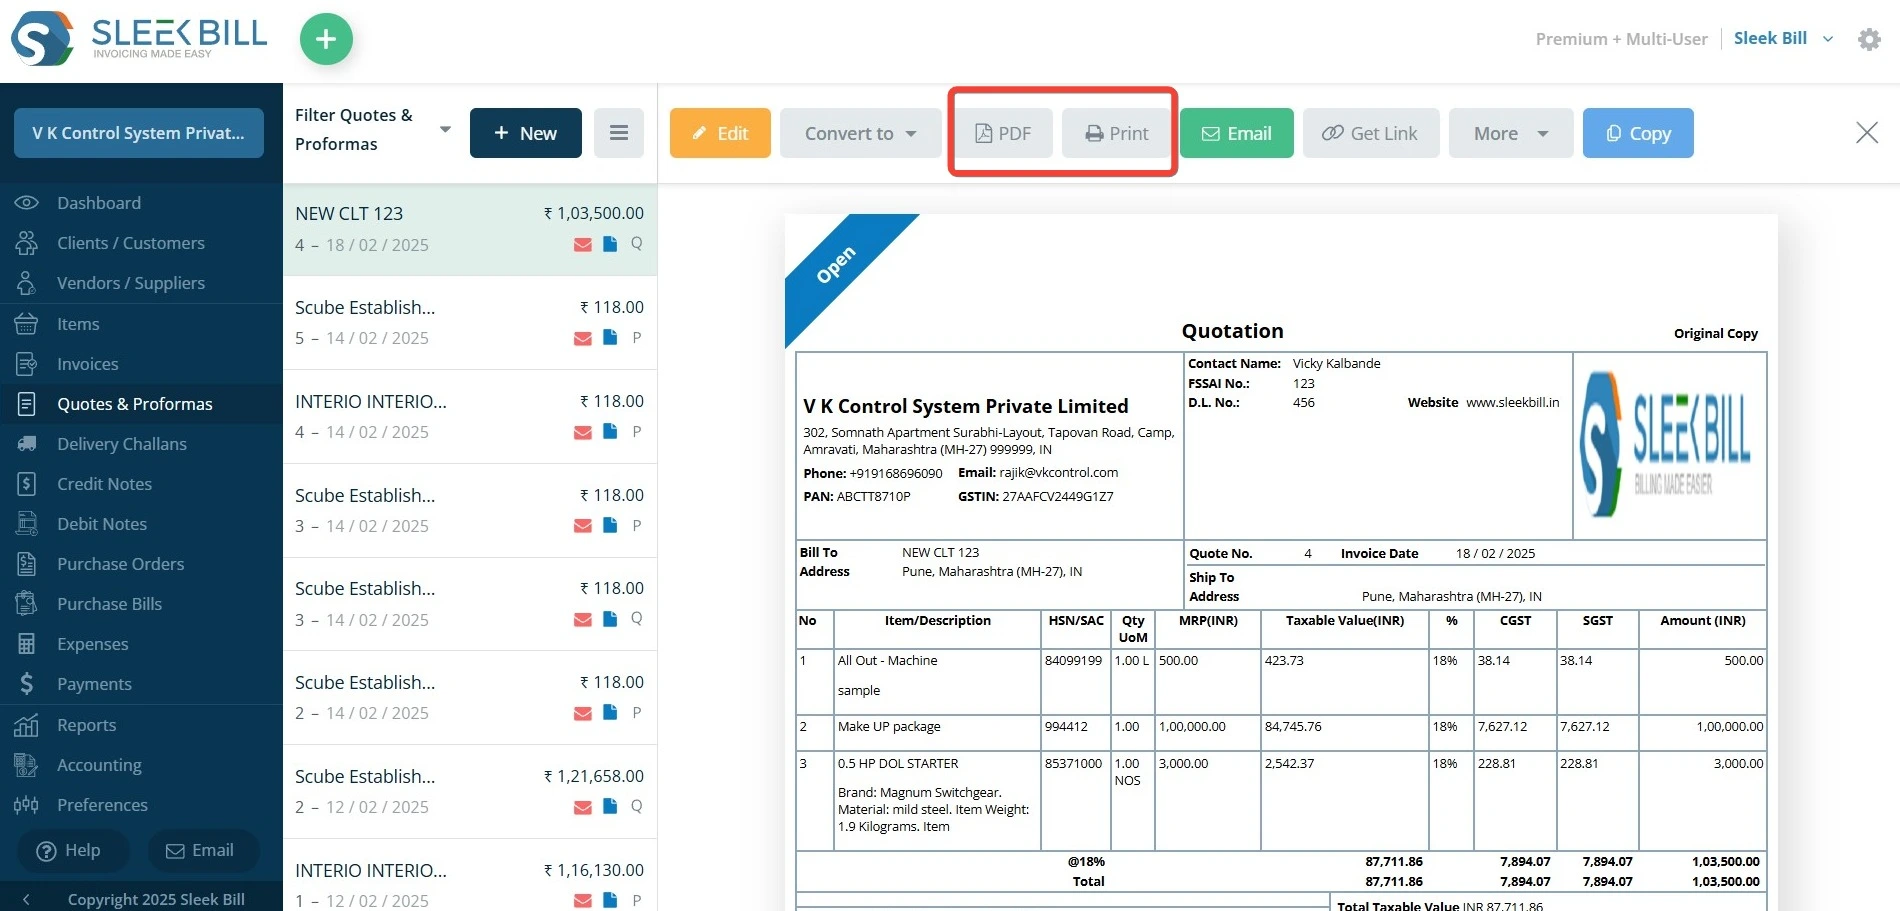
Task: Click the Reports chart icon
Action: pos(27,725)
